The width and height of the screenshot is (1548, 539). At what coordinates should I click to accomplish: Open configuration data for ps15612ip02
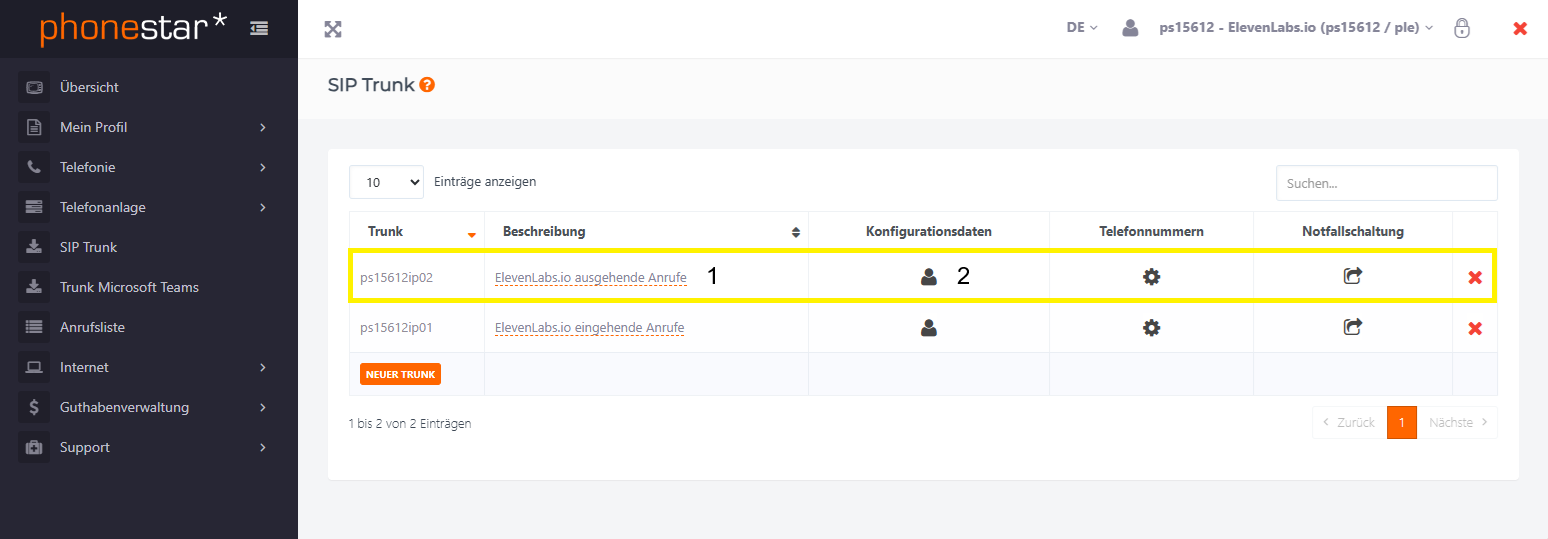click(929, 277)
